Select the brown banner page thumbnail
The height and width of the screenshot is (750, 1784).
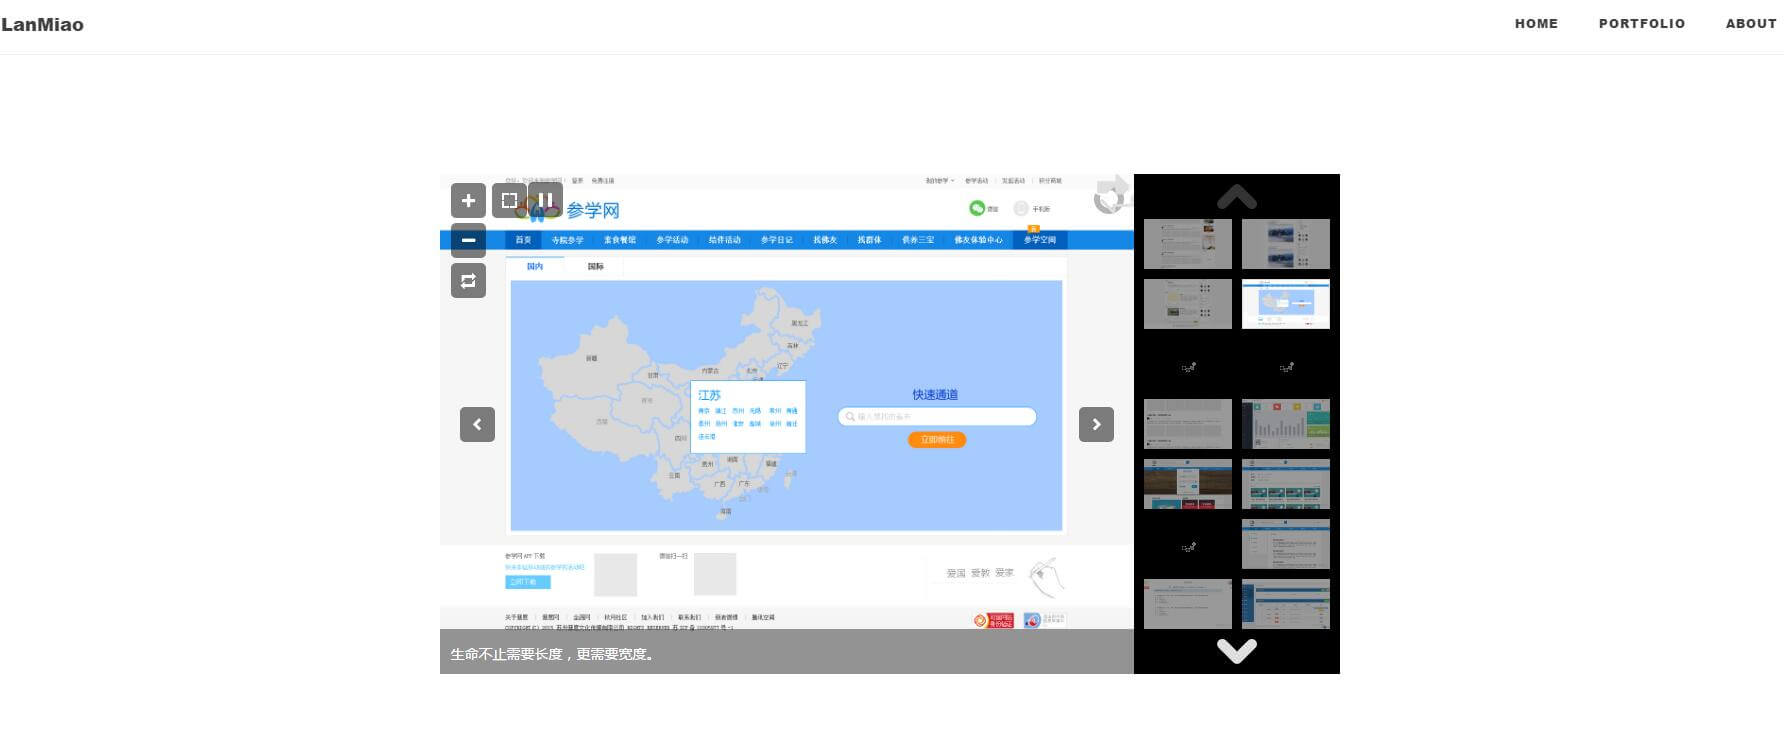click(1188, 484)
